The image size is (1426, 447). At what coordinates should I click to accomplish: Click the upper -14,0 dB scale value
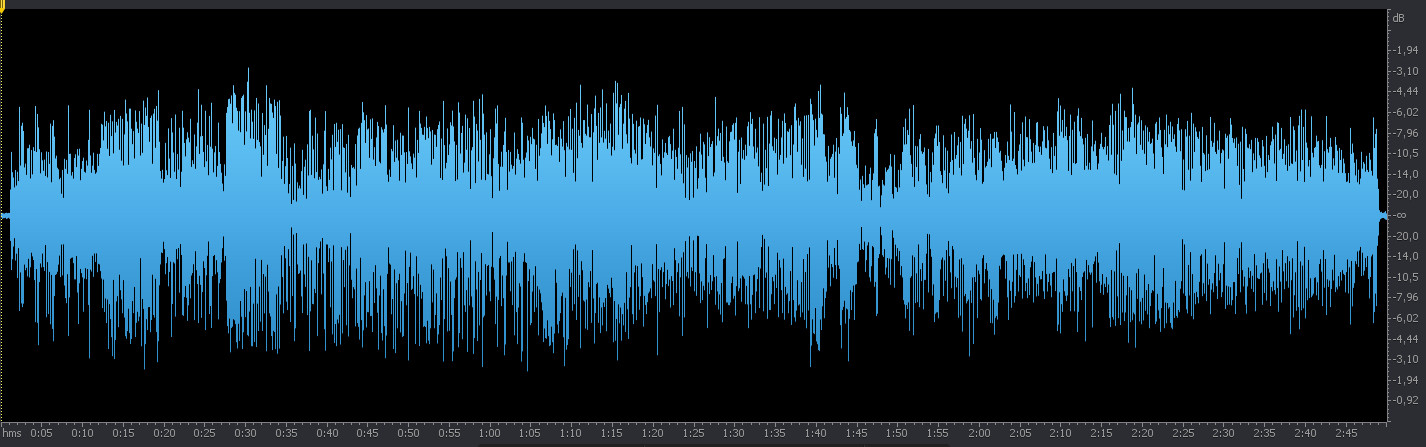point(1406,174)
